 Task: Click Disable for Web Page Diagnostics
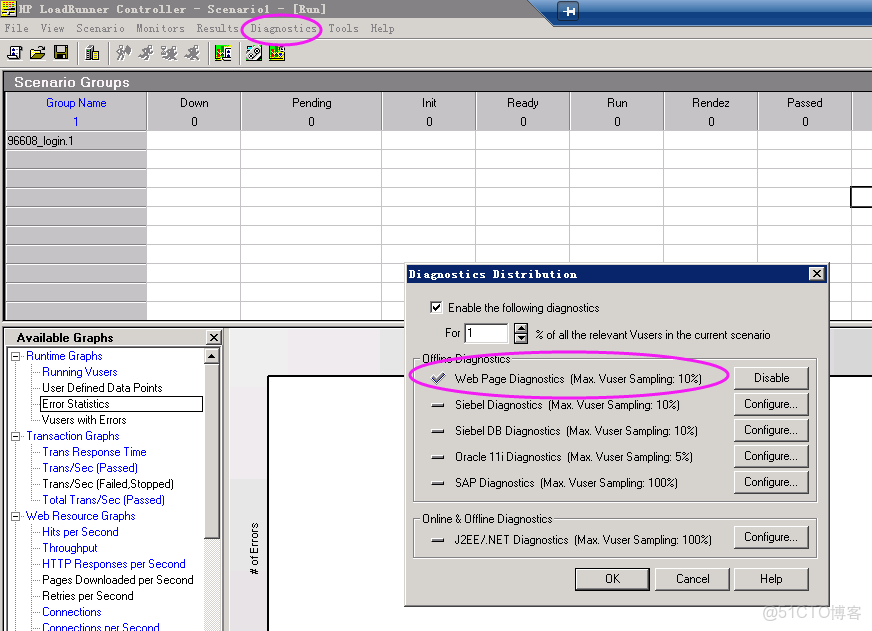771,378
